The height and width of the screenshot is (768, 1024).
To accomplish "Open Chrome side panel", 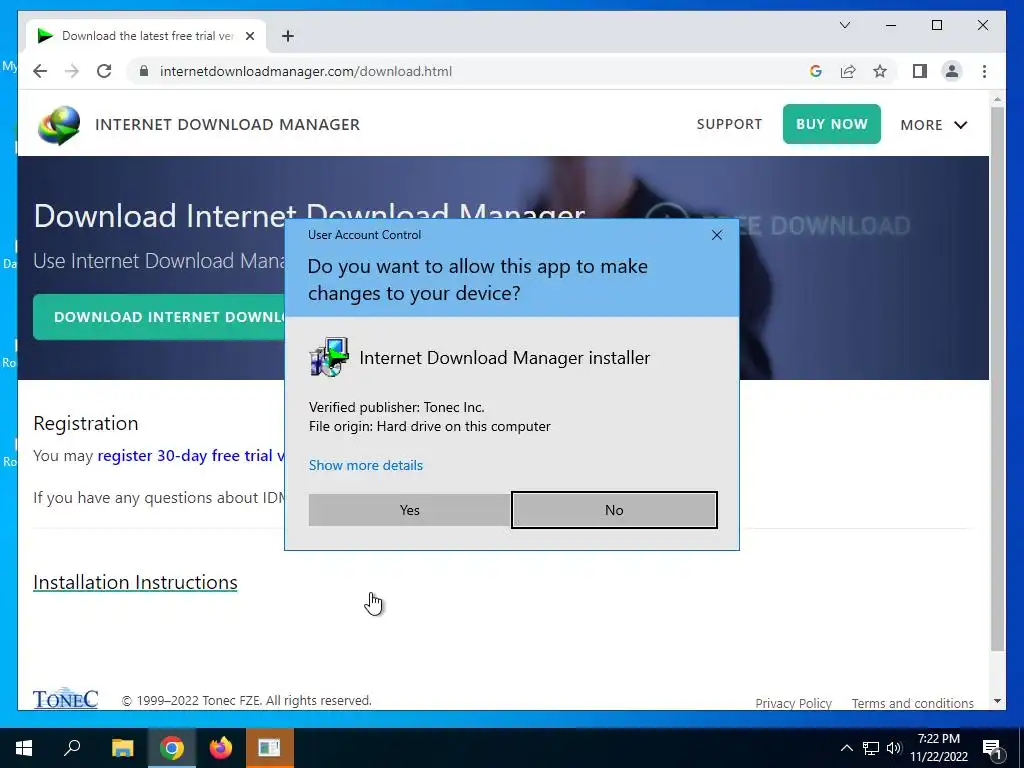I will [x=920, y=71].
